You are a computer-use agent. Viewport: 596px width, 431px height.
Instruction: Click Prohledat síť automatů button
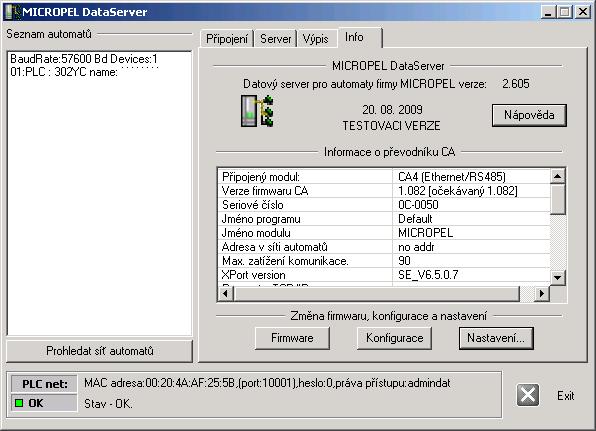click(100, 350)
